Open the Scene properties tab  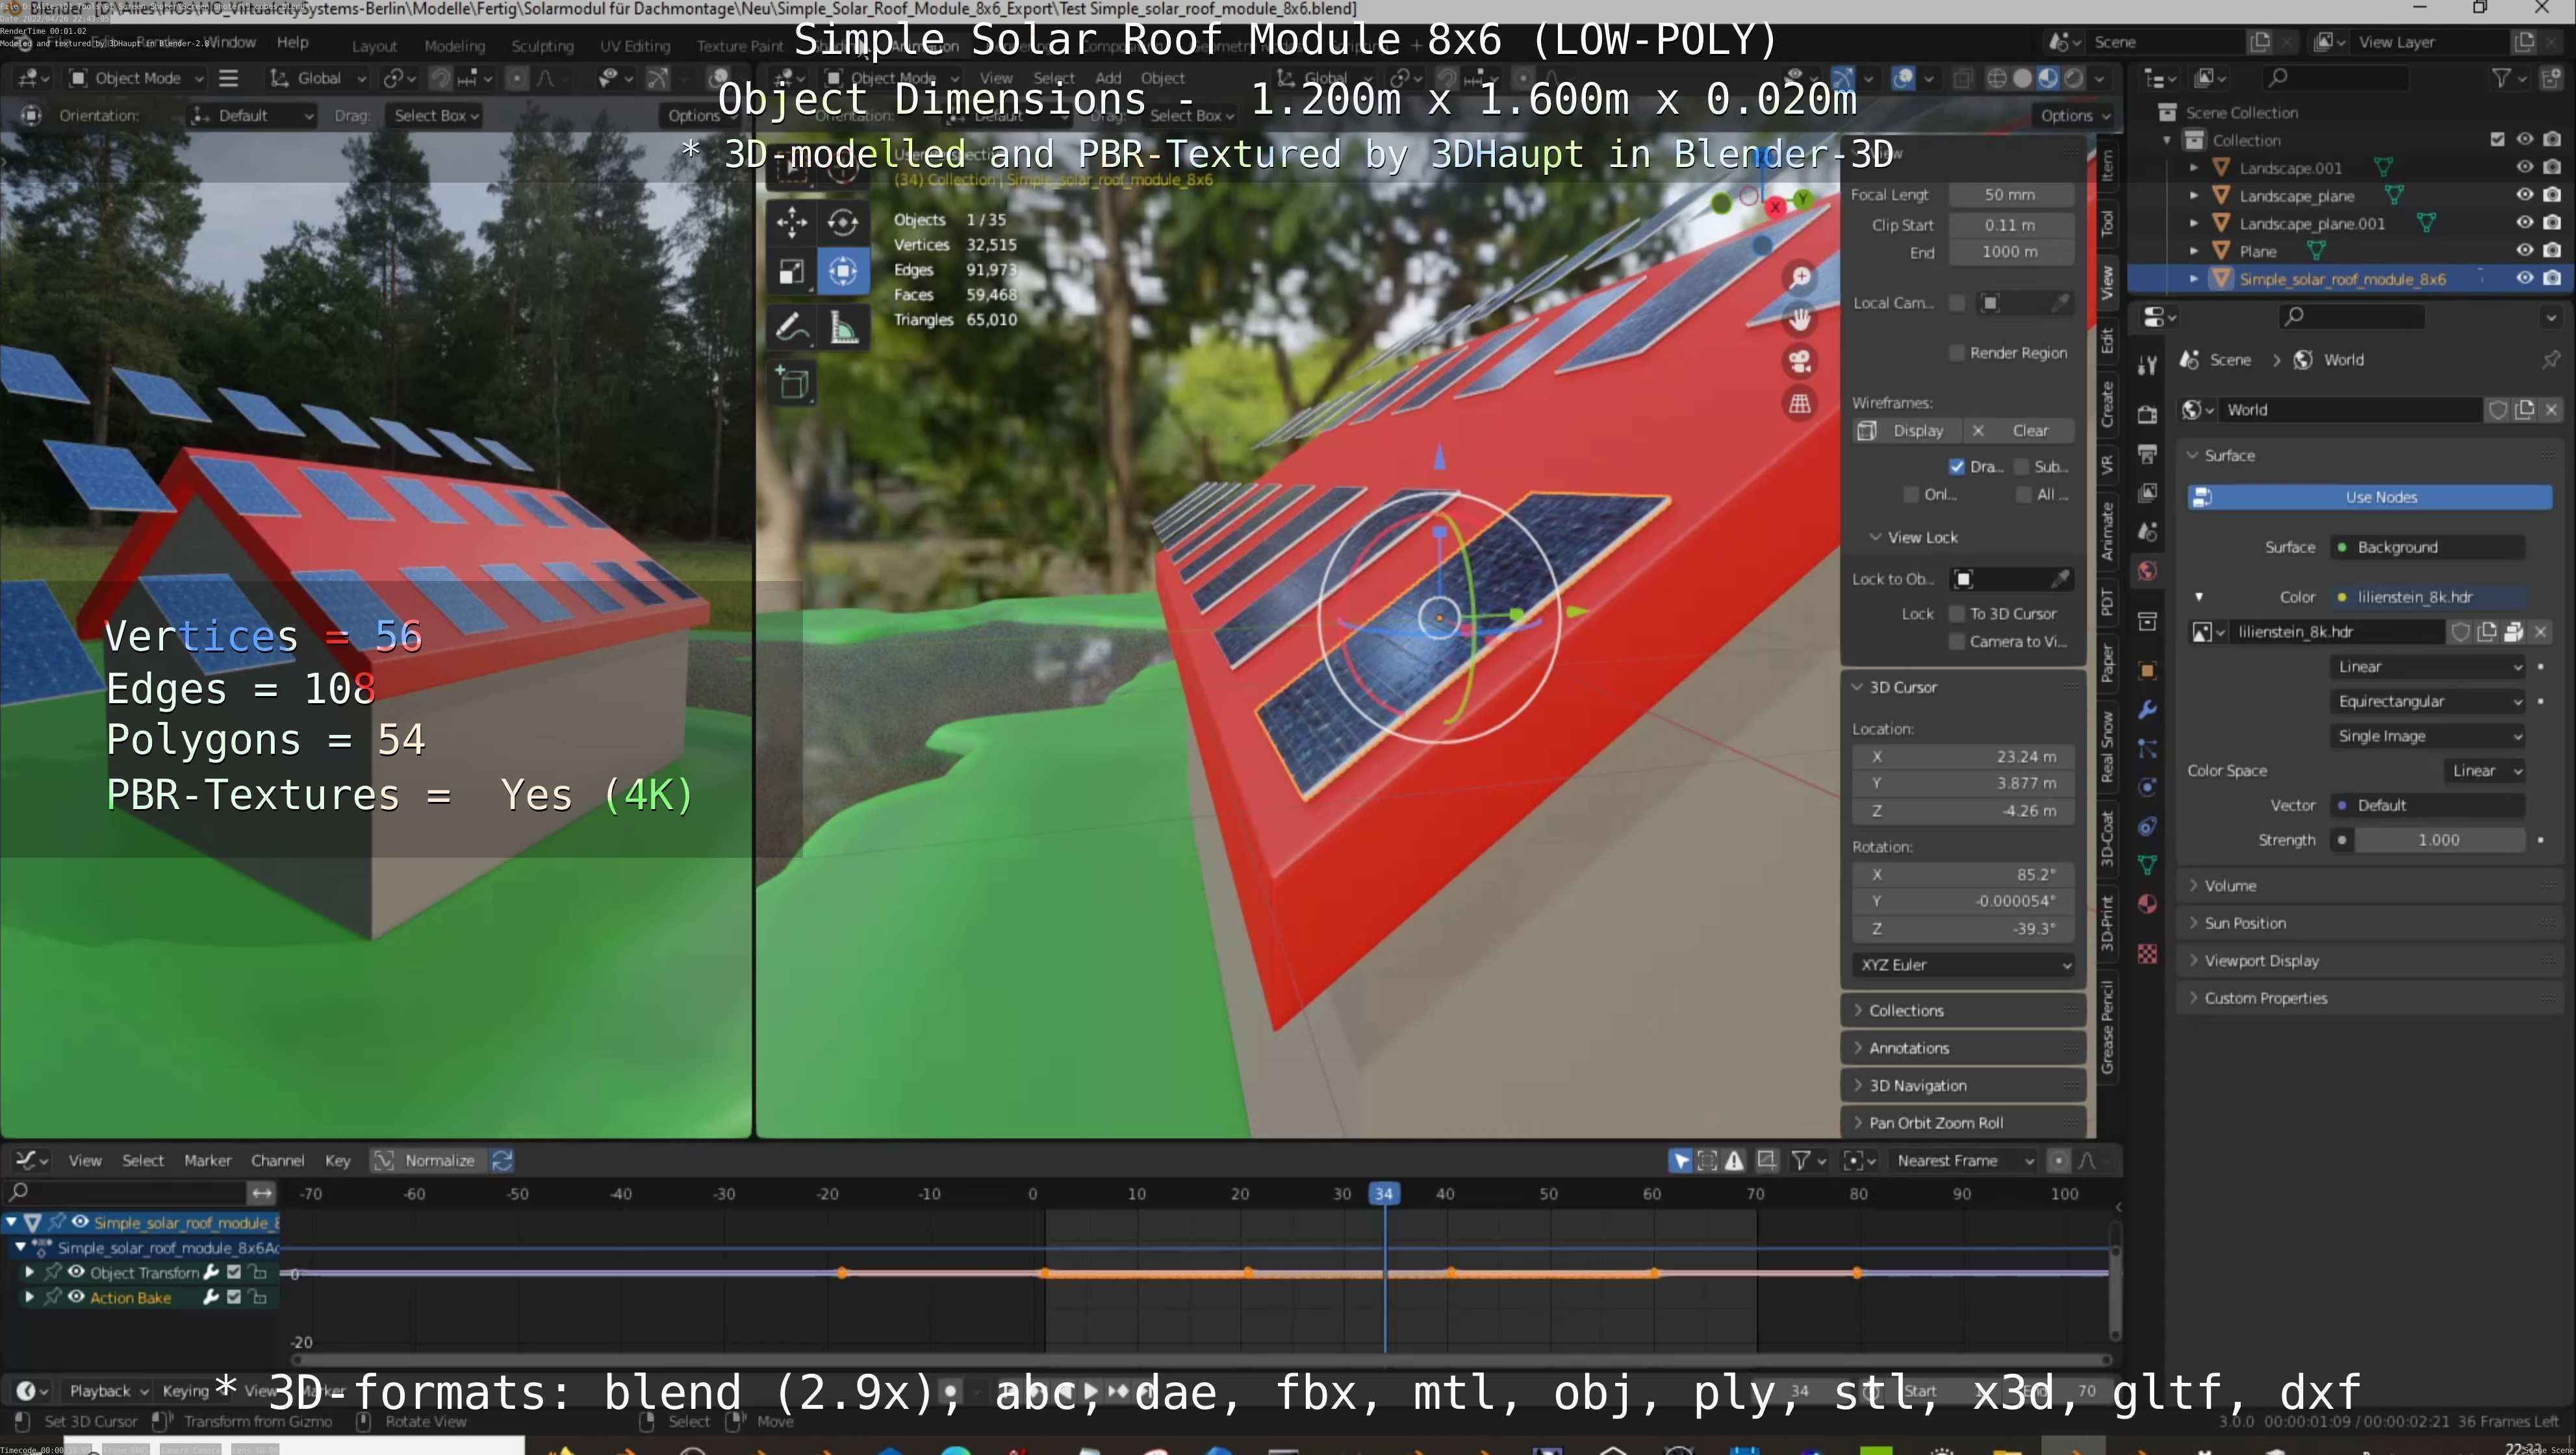coord(2147,531)
